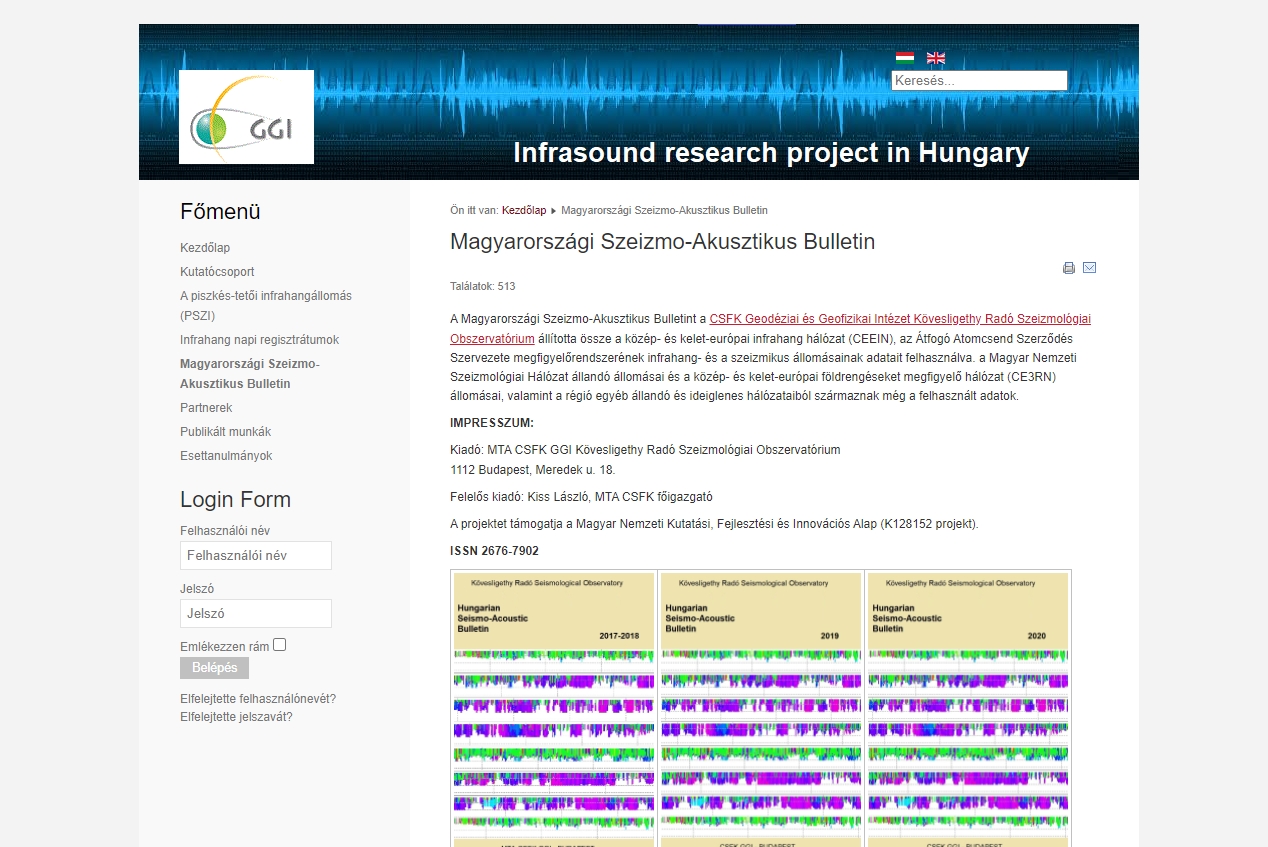Print this page via printer icon
The height and width of the screenshot is (847, 1268).
click(x=1069, y=268)
